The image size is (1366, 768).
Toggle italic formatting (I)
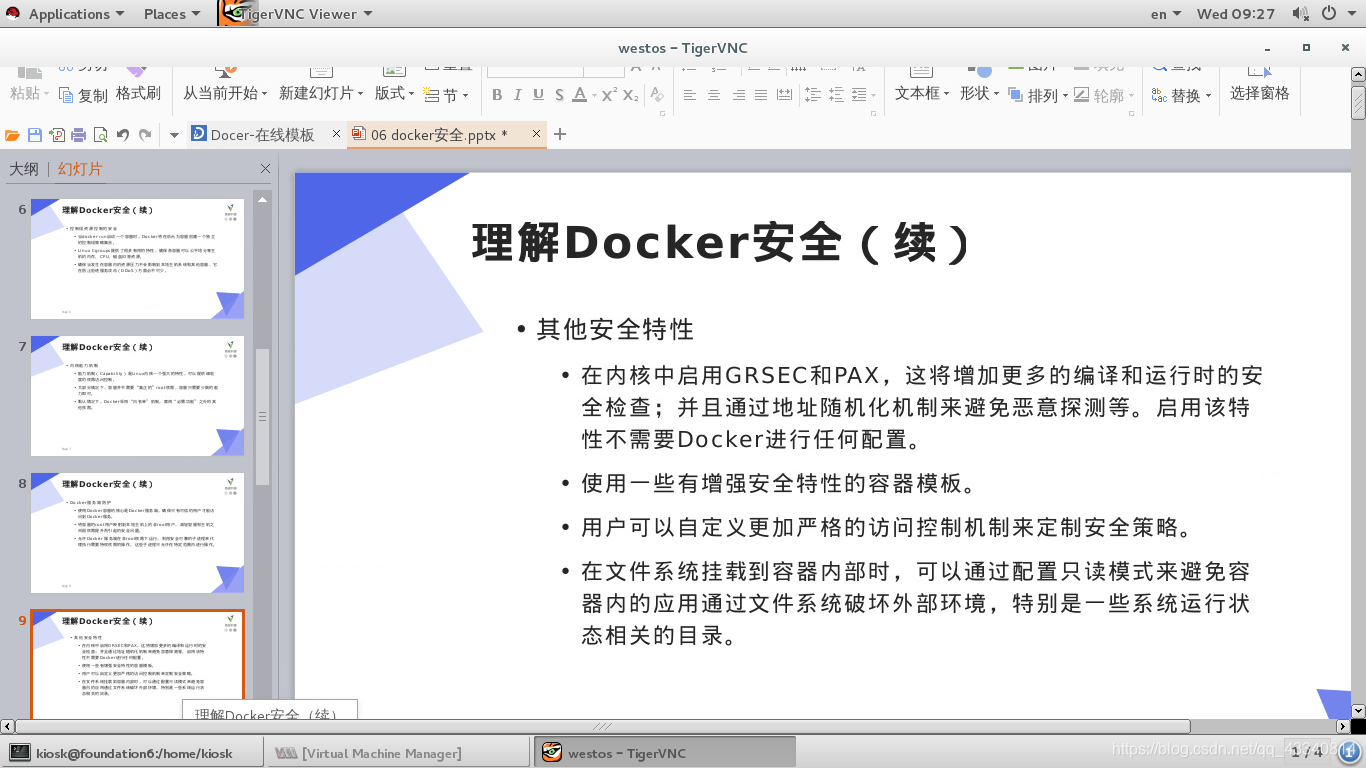(517, 95)
